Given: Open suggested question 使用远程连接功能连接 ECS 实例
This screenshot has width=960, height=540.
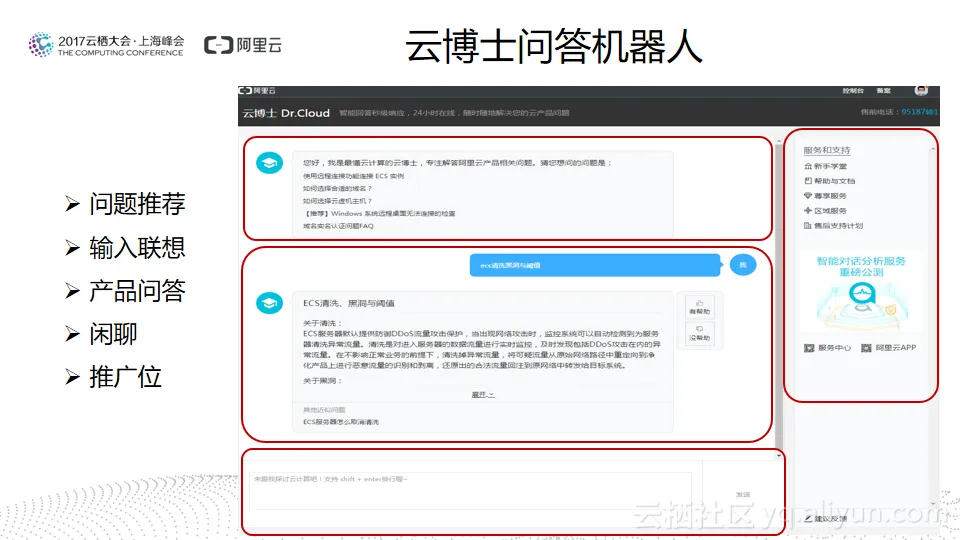Looking at the screenshot, I should pos(353,176).
